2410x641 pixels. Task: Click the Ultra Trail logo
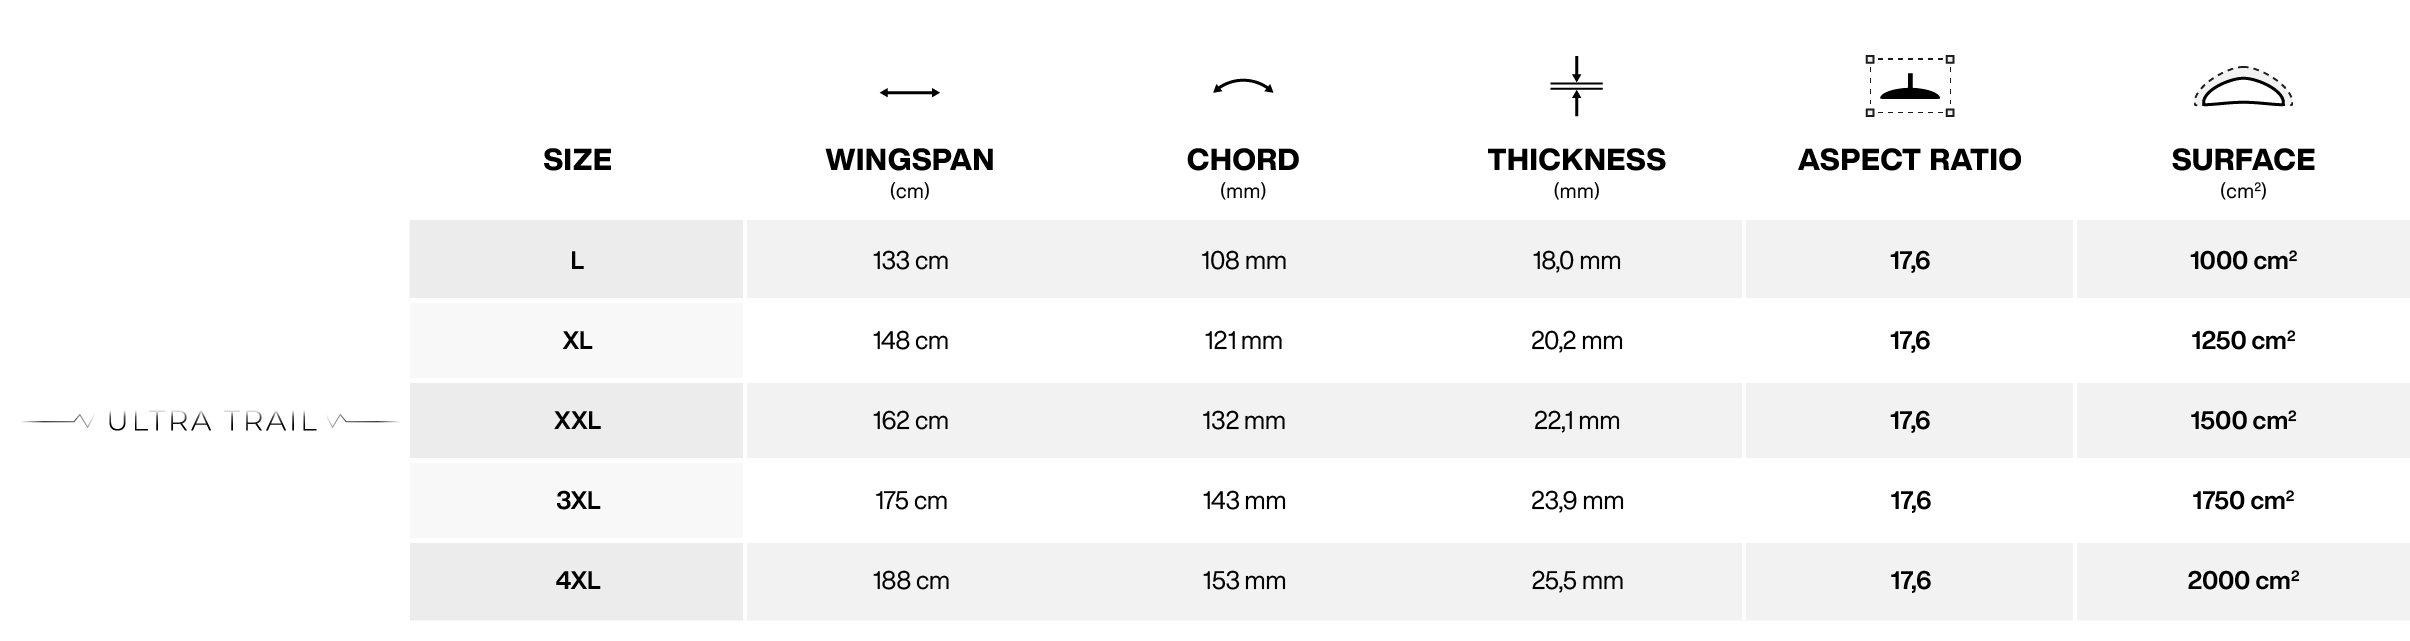(210, 422)
